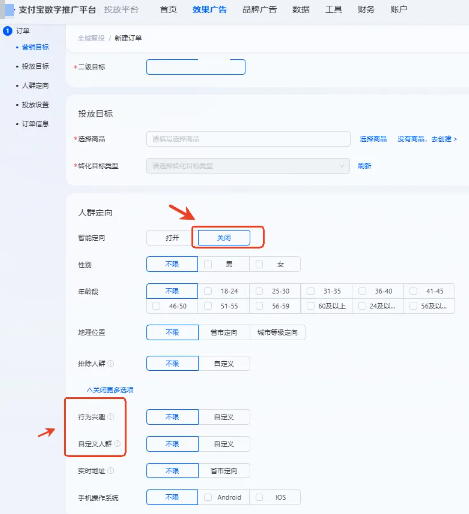Viewport: 469px width, 514px height.
Task: Open the 转化目标类型 dropdown
Action: point(248,166)
